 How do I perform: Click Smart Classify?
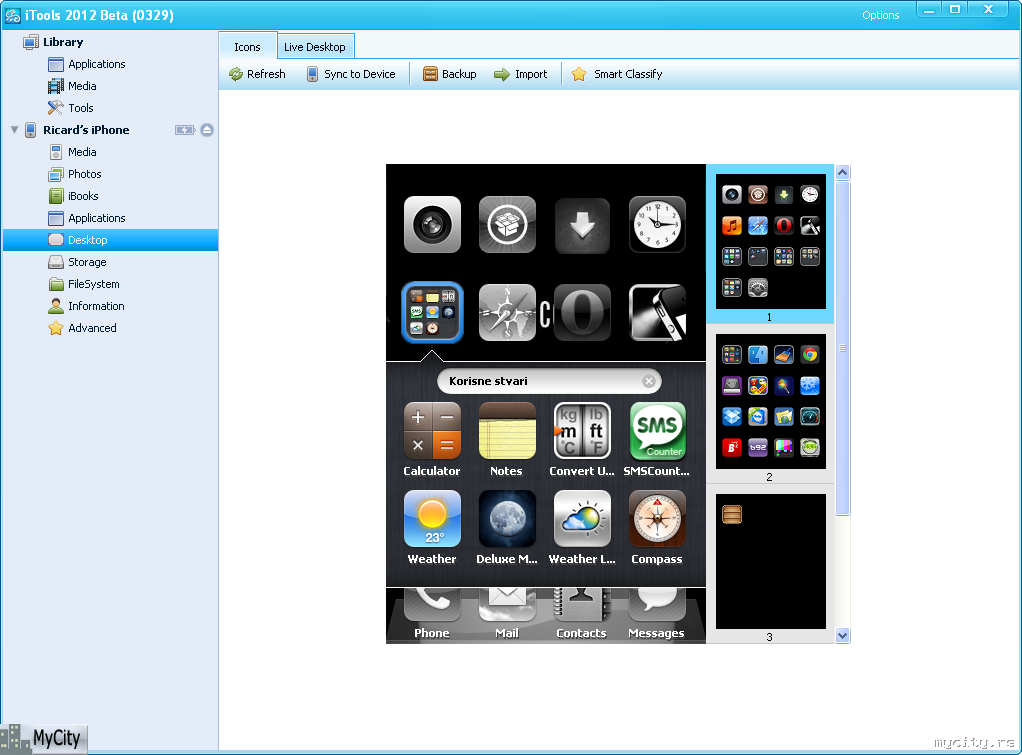coord(617,74)
